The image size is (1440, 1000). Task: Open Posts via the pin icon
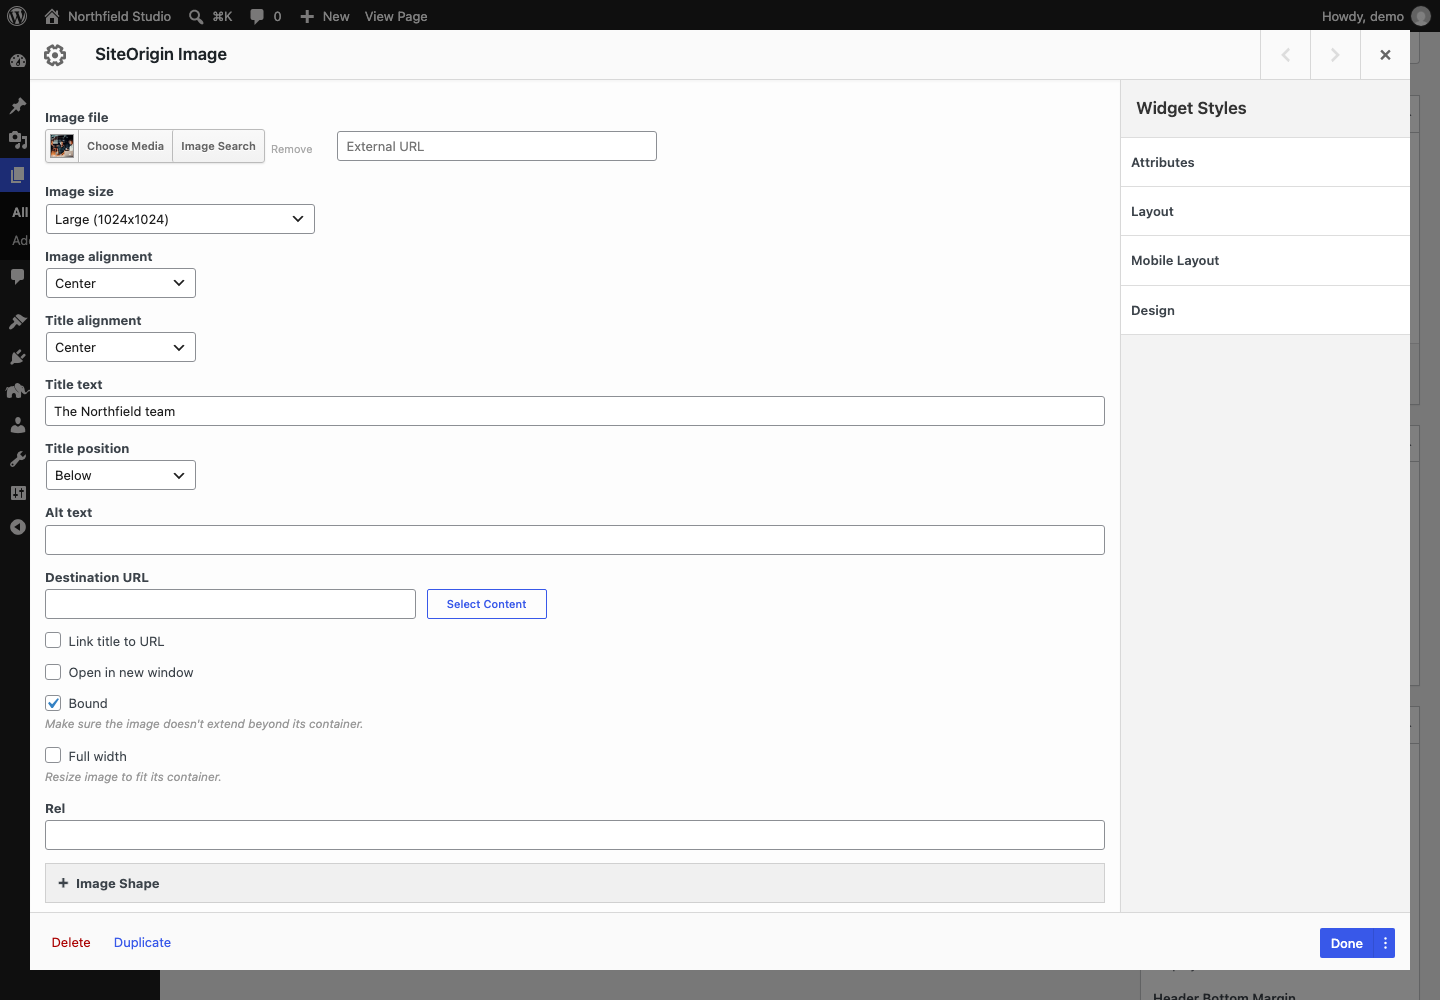(17, 105)
